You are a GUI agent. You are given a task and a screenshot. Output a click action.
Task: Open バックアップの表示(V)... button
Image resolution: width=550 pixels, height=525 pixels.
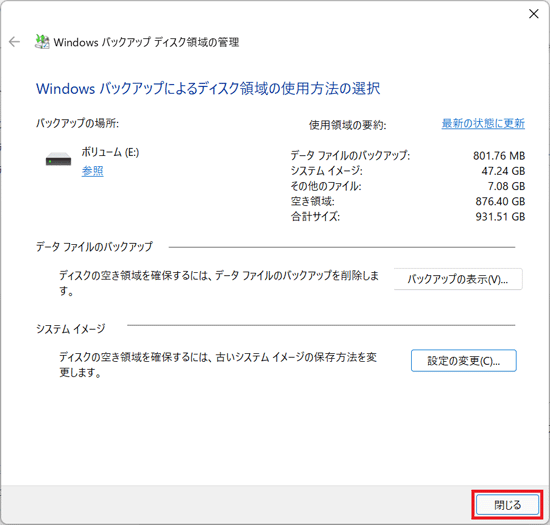[x=458, y=279]
